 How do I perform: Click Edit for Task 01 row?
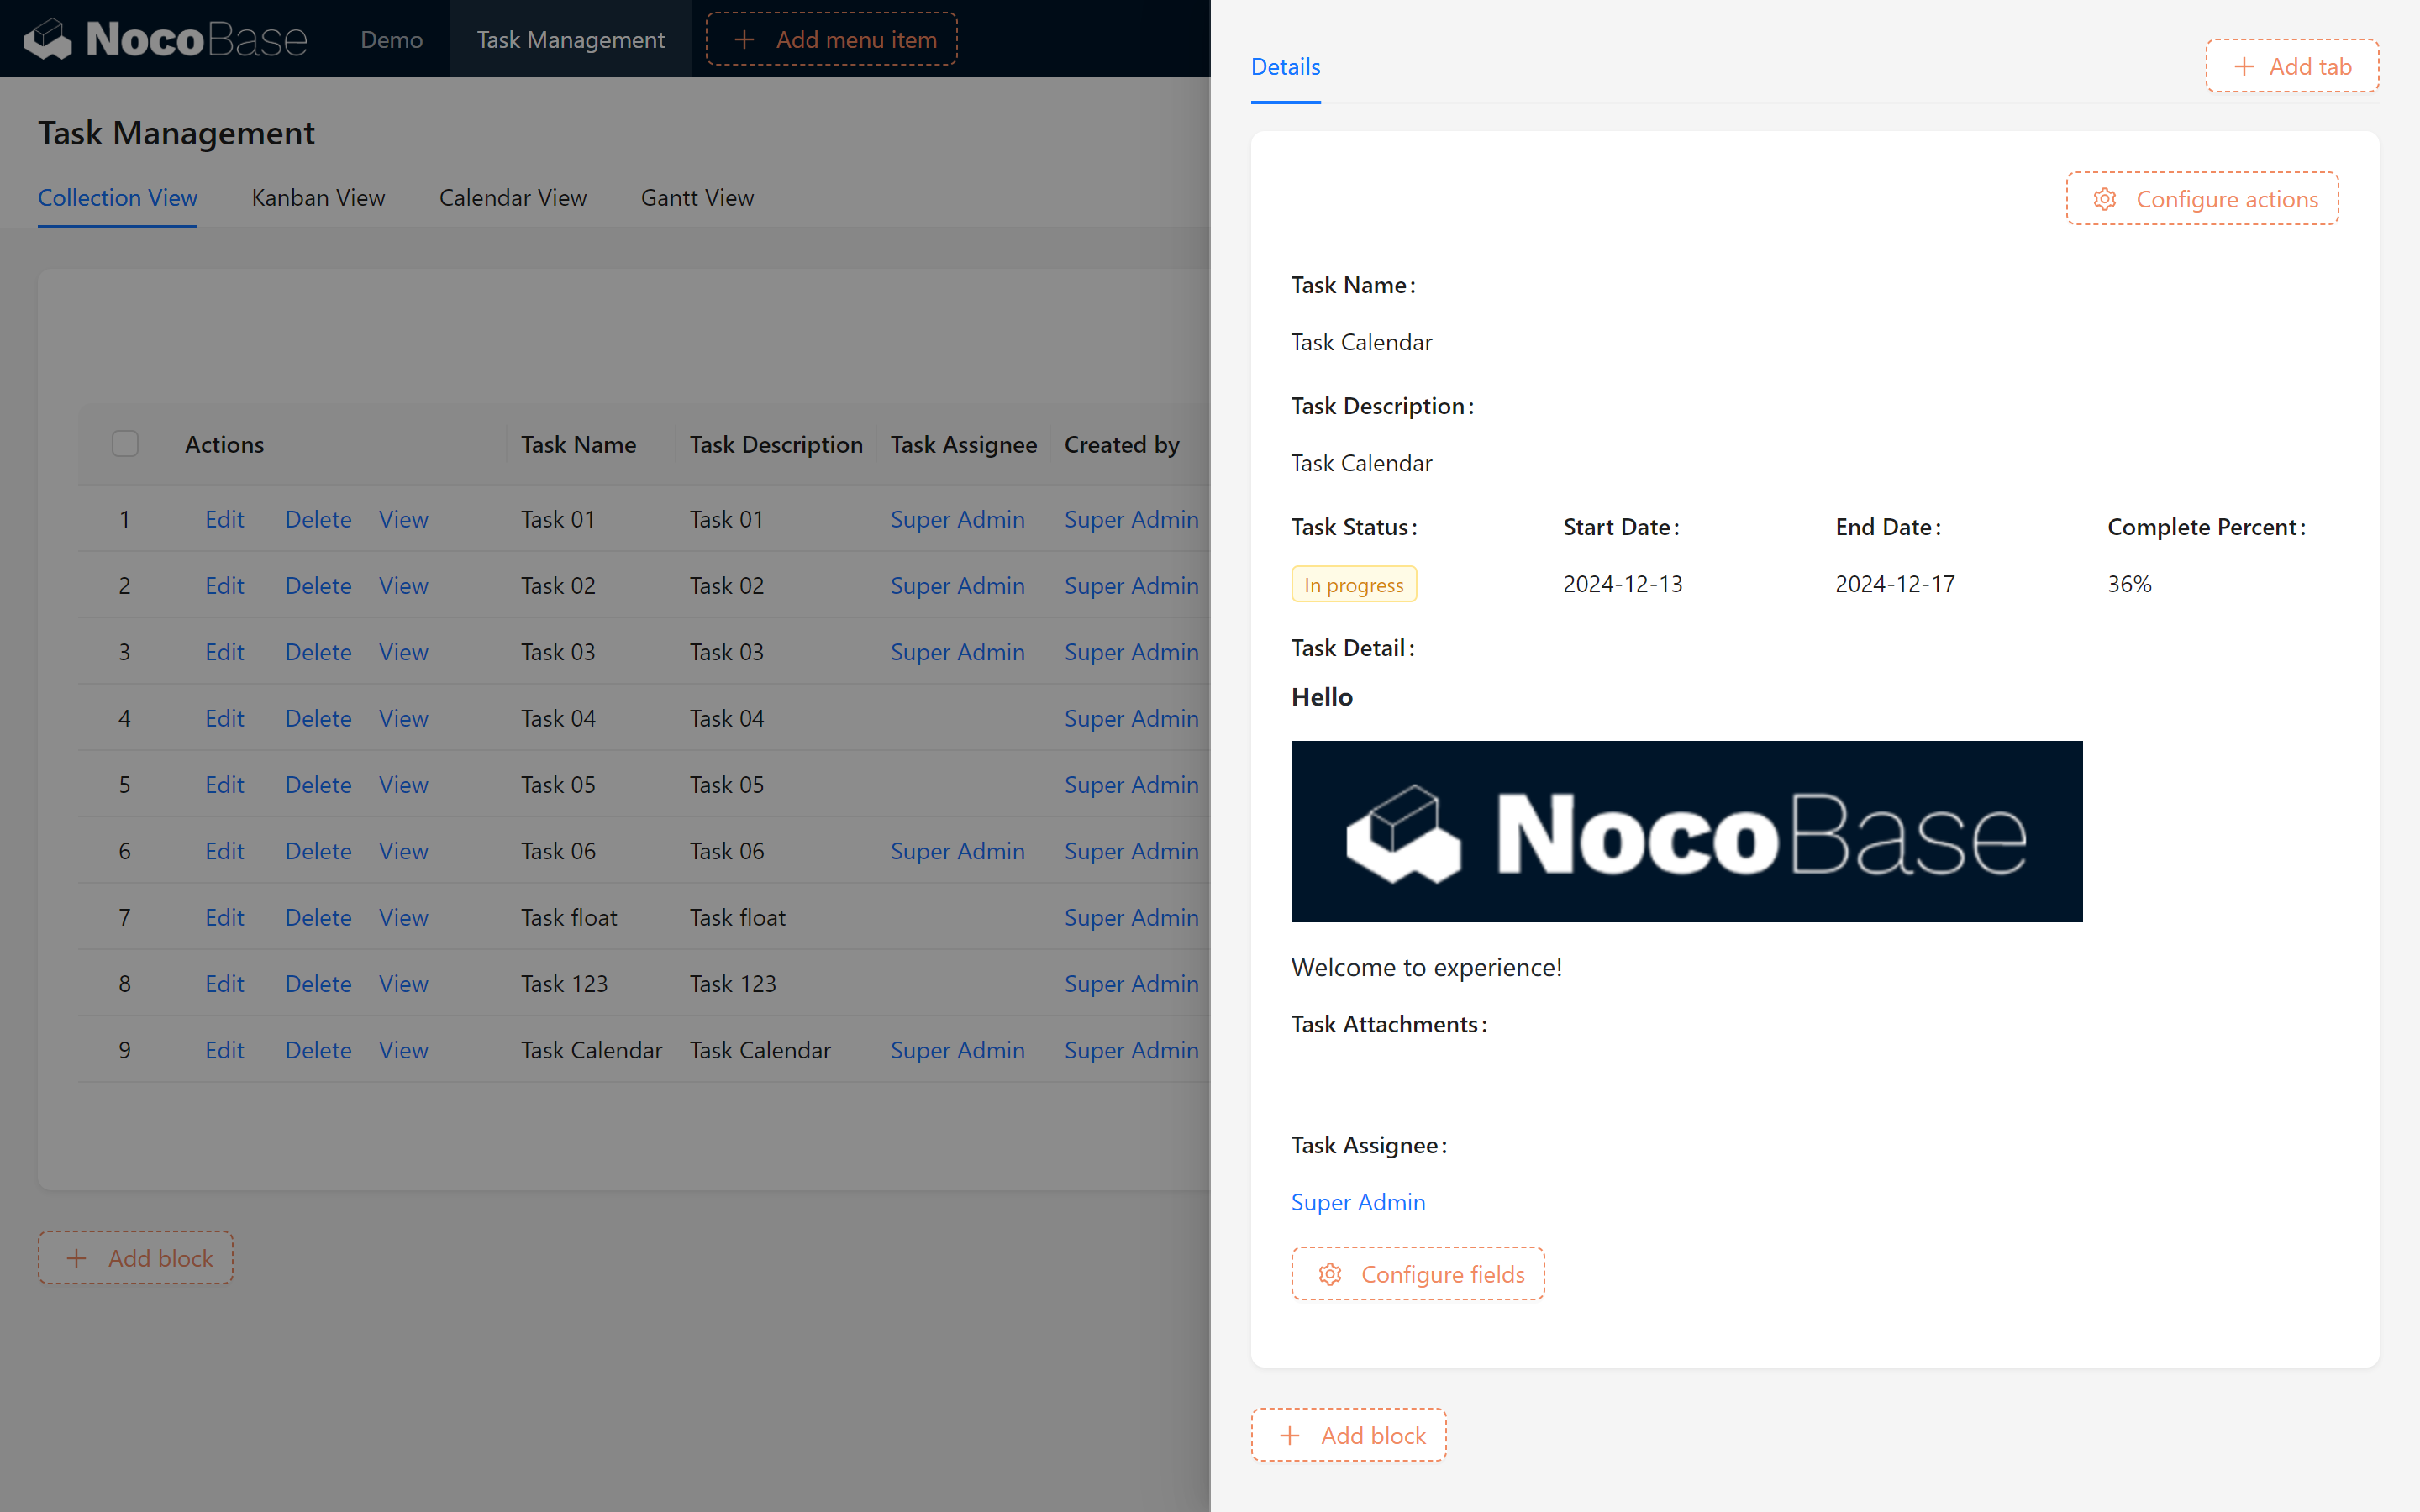point(224,519)
